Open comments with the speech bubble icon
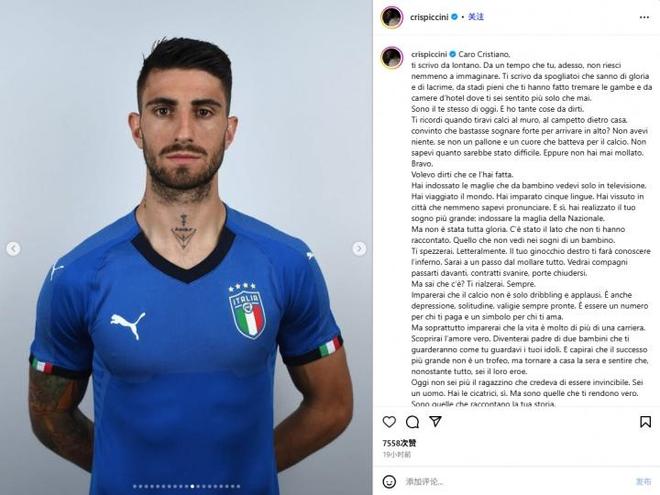 coord(412,421)
